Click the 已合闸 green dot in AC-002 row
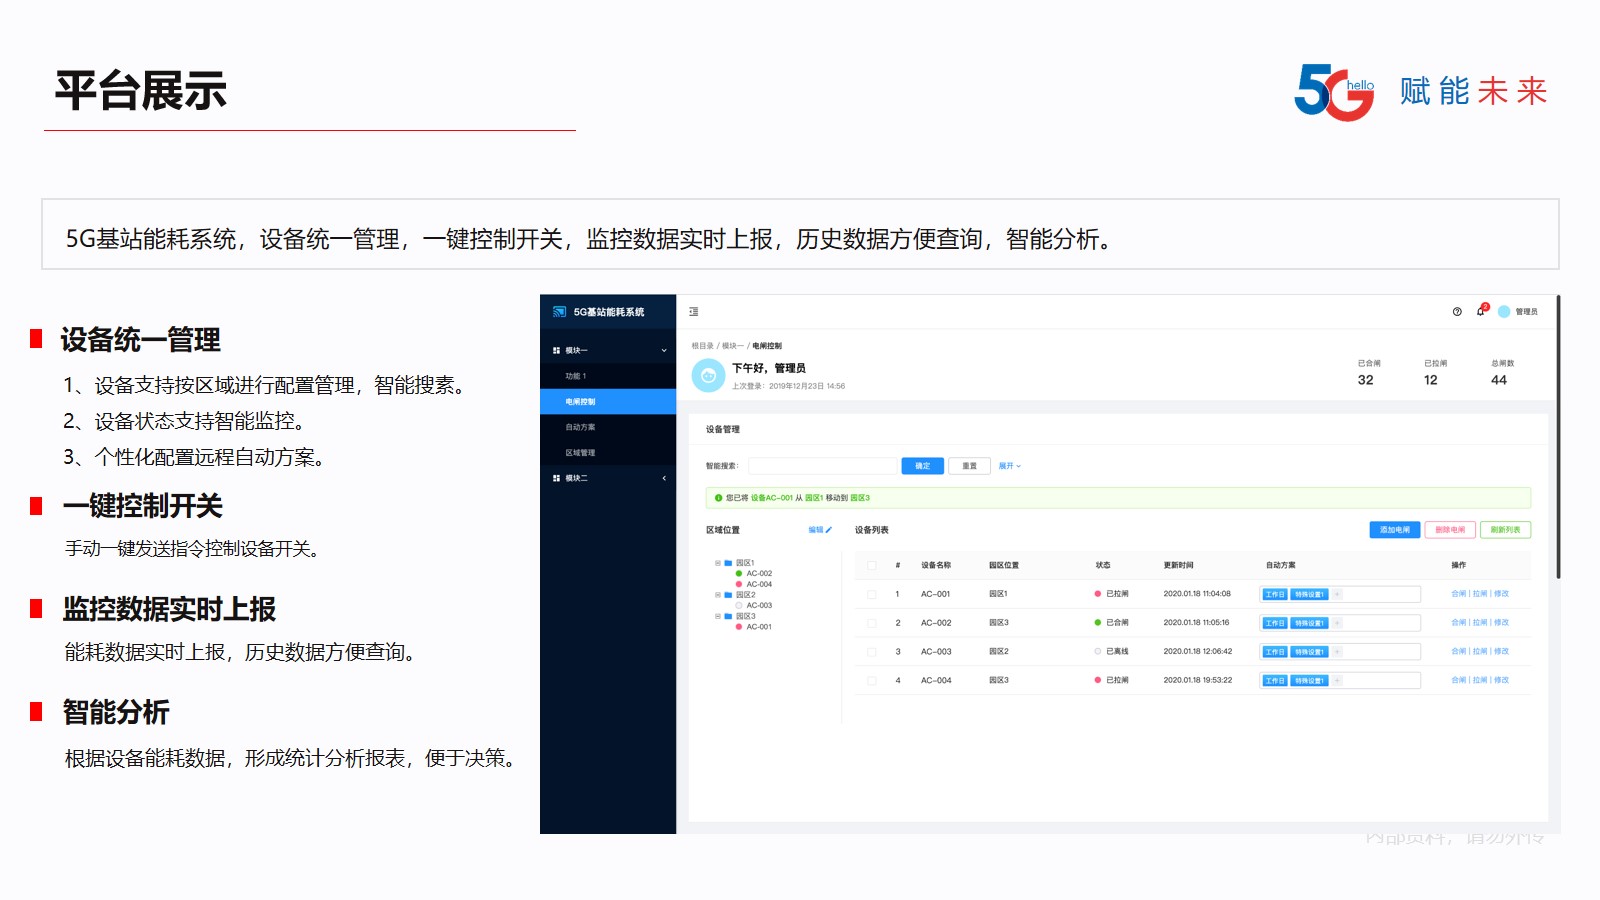The image size is (1600, 900). pyautogui.click(x=1098, y=622)
